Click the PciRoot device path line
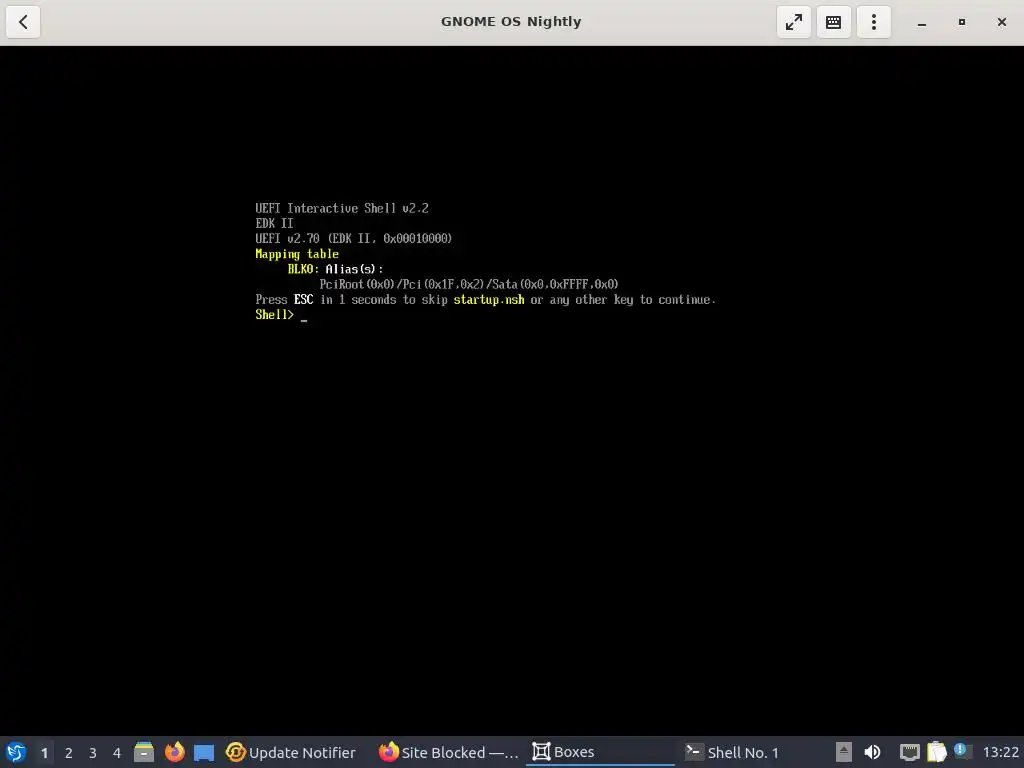This screenshot has height=768, width=1024. tap(469, 284)
